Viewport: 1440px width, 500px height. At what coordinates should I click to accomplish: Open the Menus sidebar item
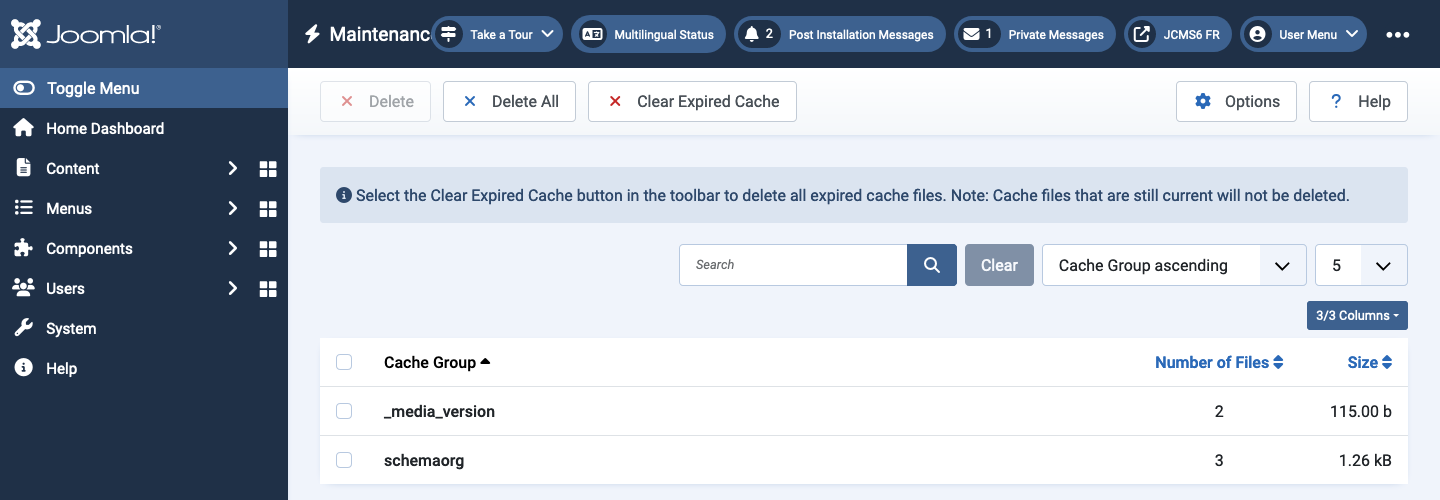69,208
